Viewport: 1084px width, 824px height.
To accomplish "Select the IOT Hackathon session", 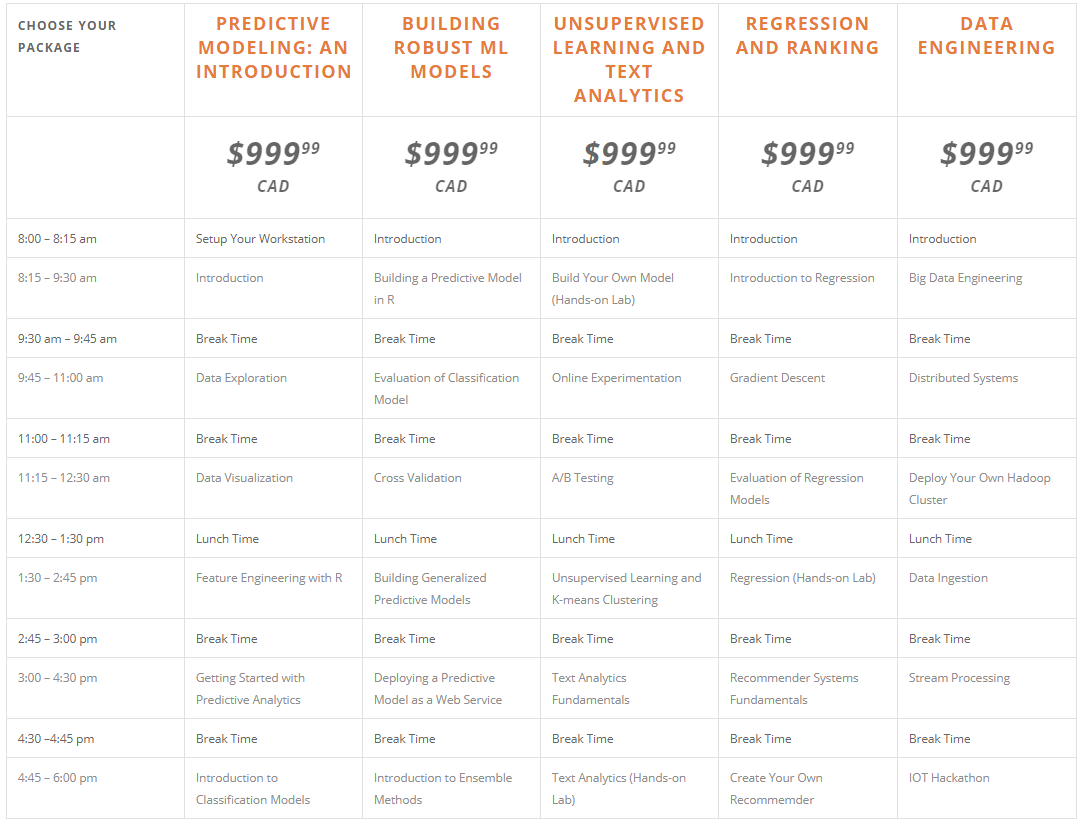I will pos(948,778).
